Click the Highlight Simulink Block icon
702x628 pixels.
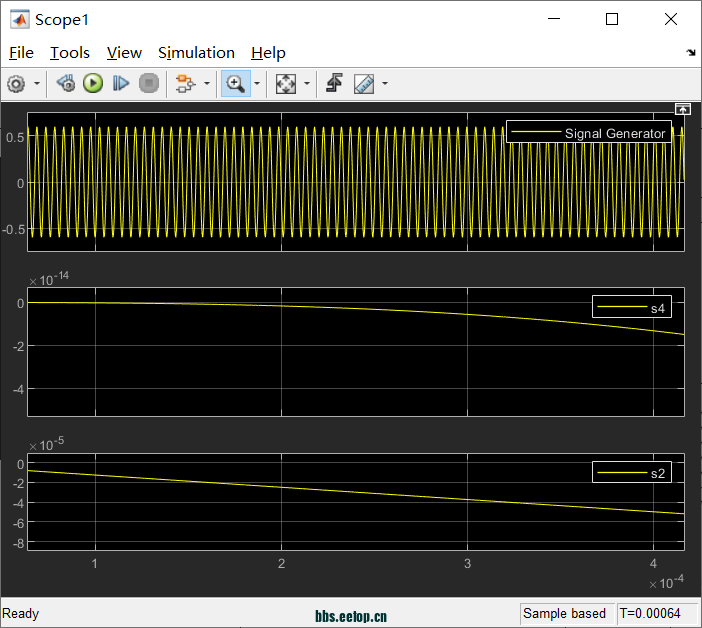[x=185, y=84]
